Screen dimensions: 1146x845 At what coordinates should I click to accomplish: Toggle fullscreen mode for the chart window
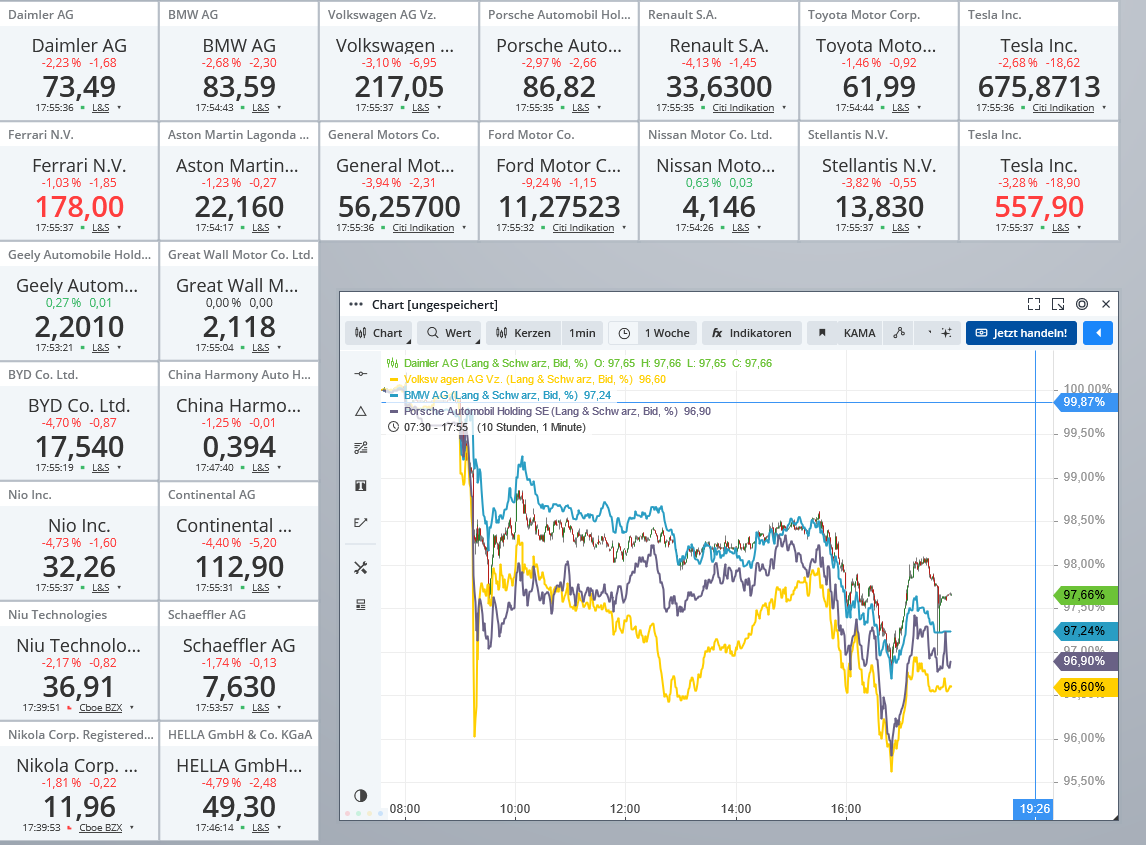coord(1034,304)
